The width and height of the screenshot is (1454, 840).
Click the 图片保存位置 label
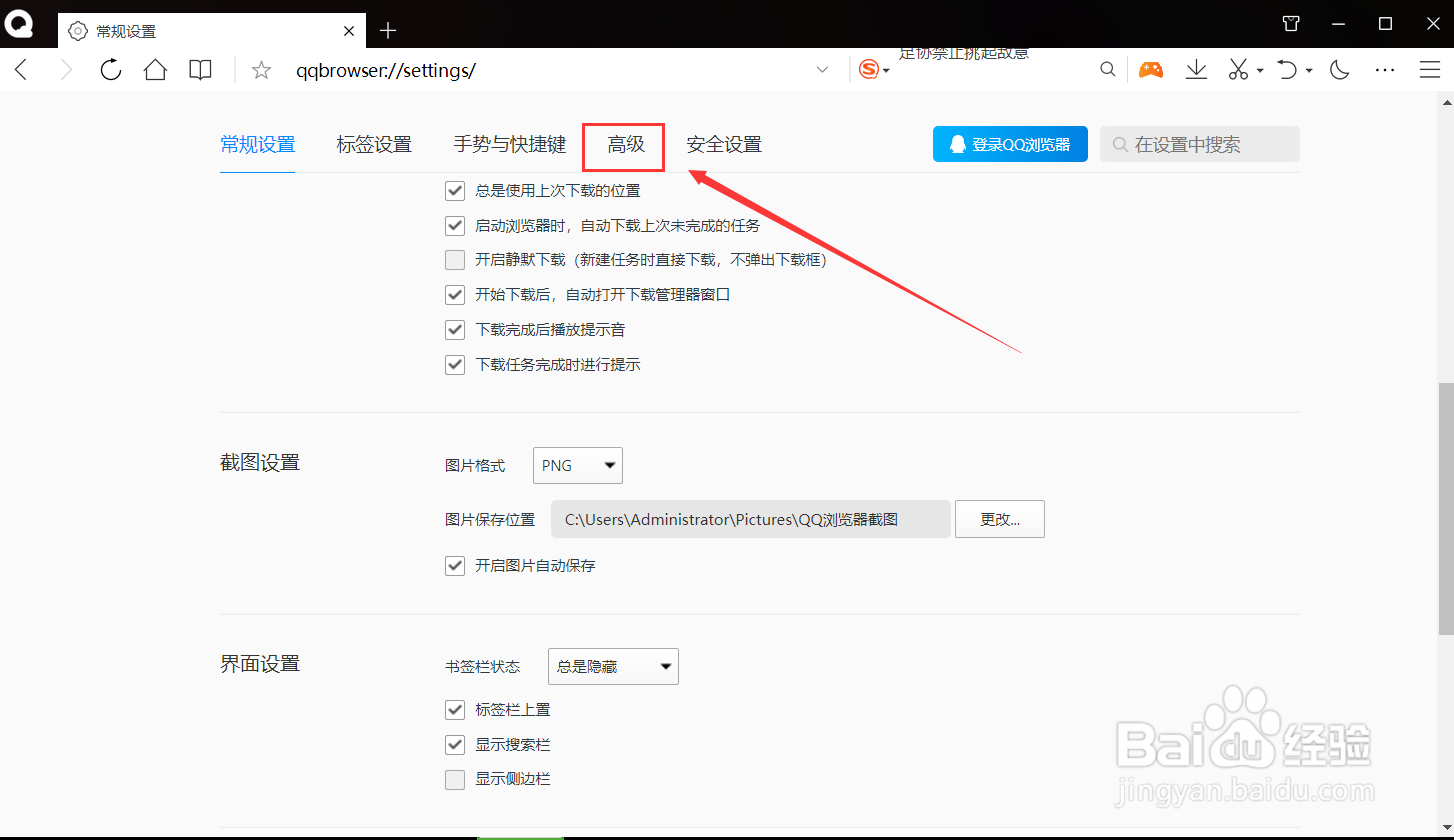click(490, 520)
